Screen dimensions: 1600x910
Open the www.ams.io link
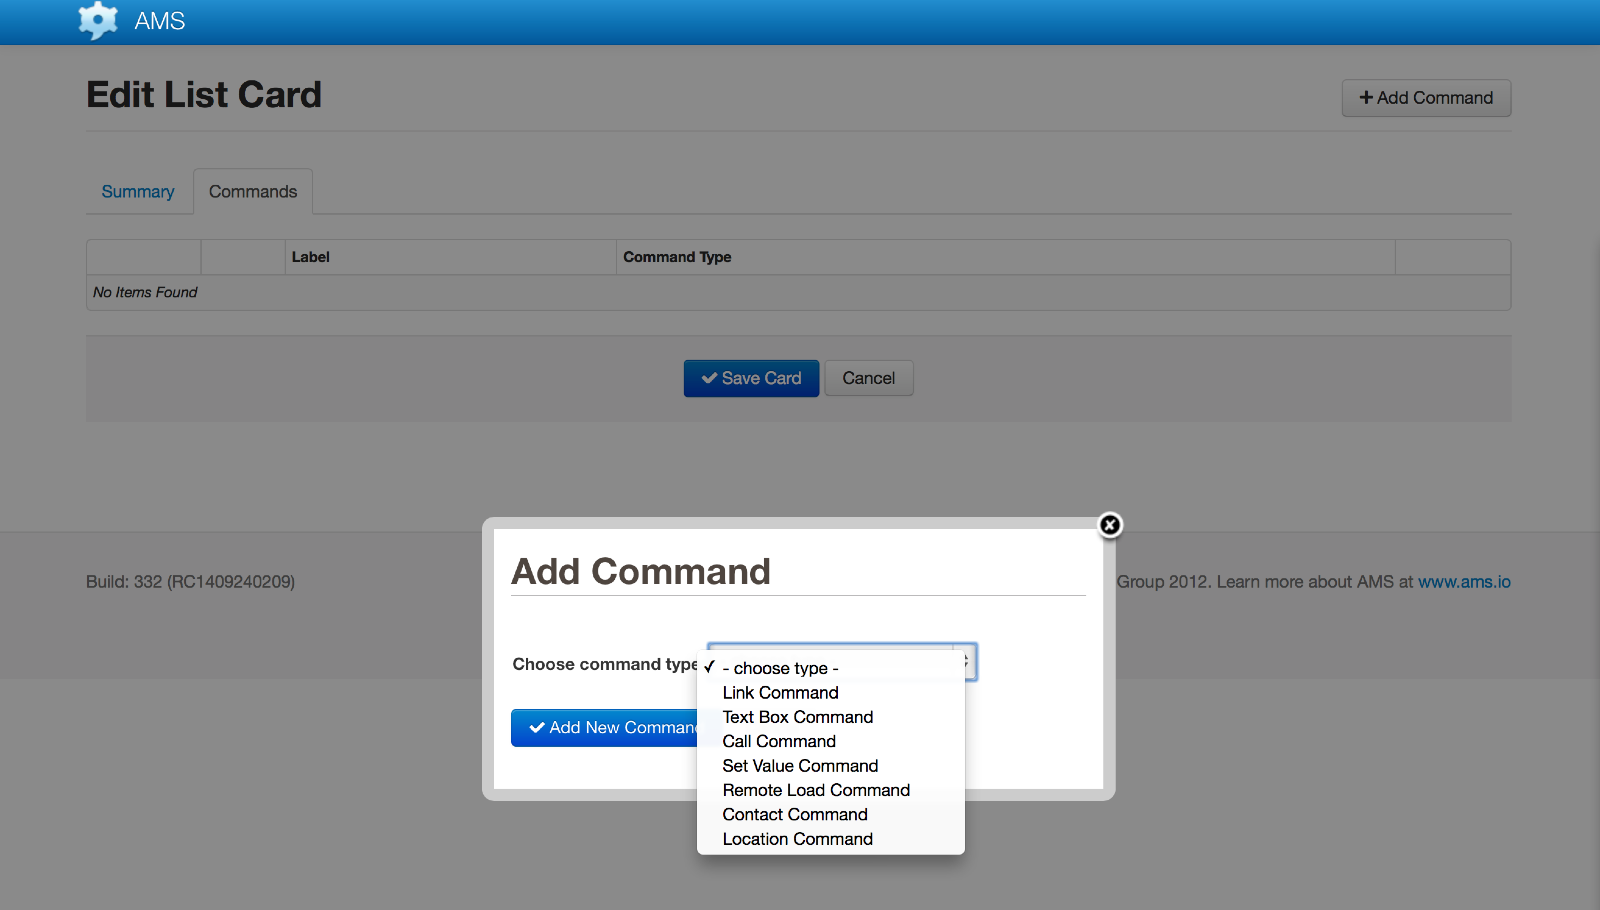click(x=1464, y=582)
